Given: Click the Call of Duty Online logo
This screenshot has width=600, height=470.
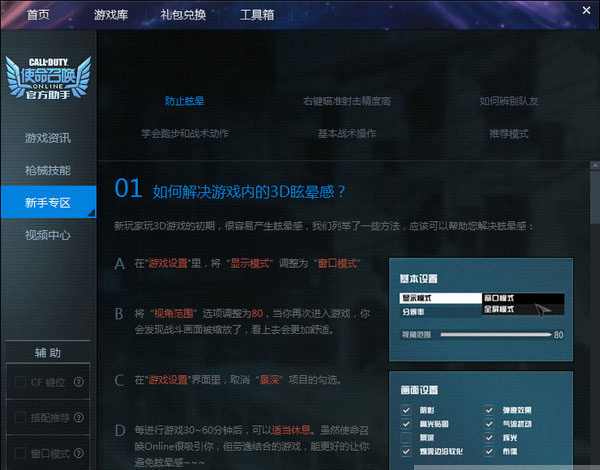Looking at the screenshot, I should [48, 78].
